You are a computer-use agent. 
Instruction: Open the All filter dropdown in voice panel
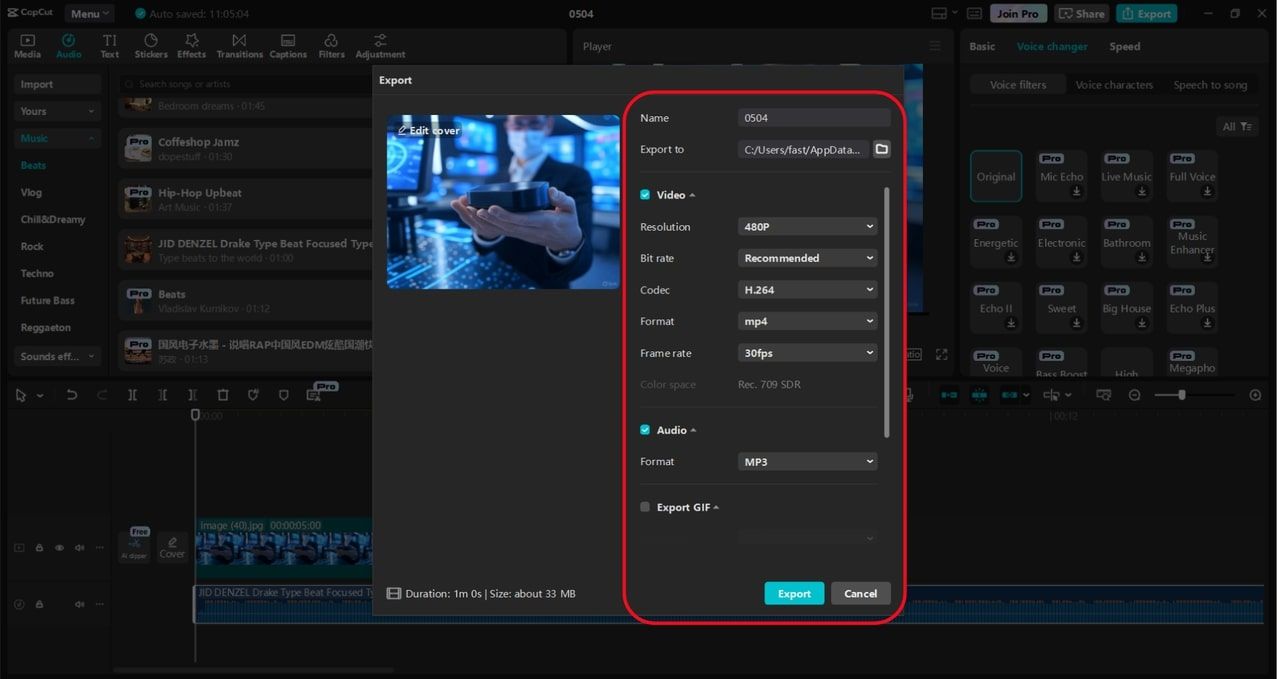1237,126
